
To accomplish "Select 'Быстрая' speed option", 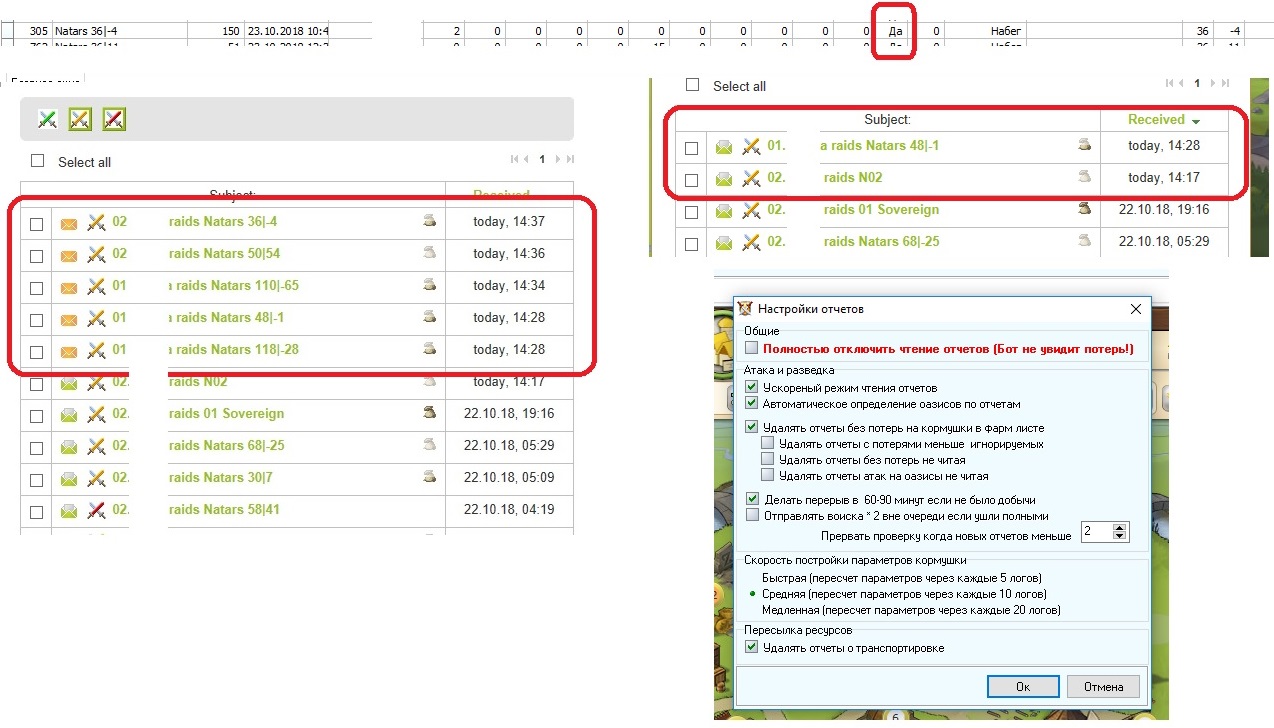I will click(x=901, y=578).
